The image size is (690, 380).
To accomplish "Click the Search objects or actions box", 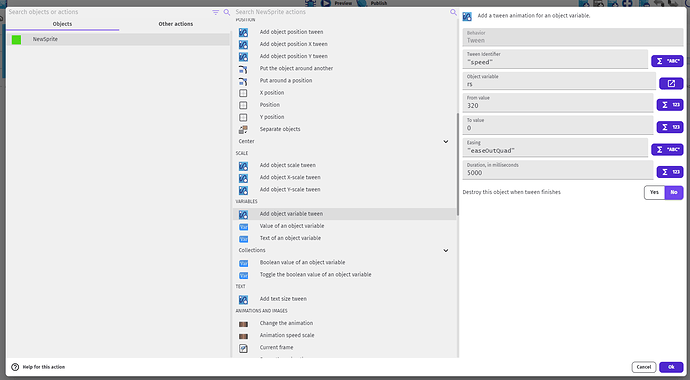I will point(108,12).
